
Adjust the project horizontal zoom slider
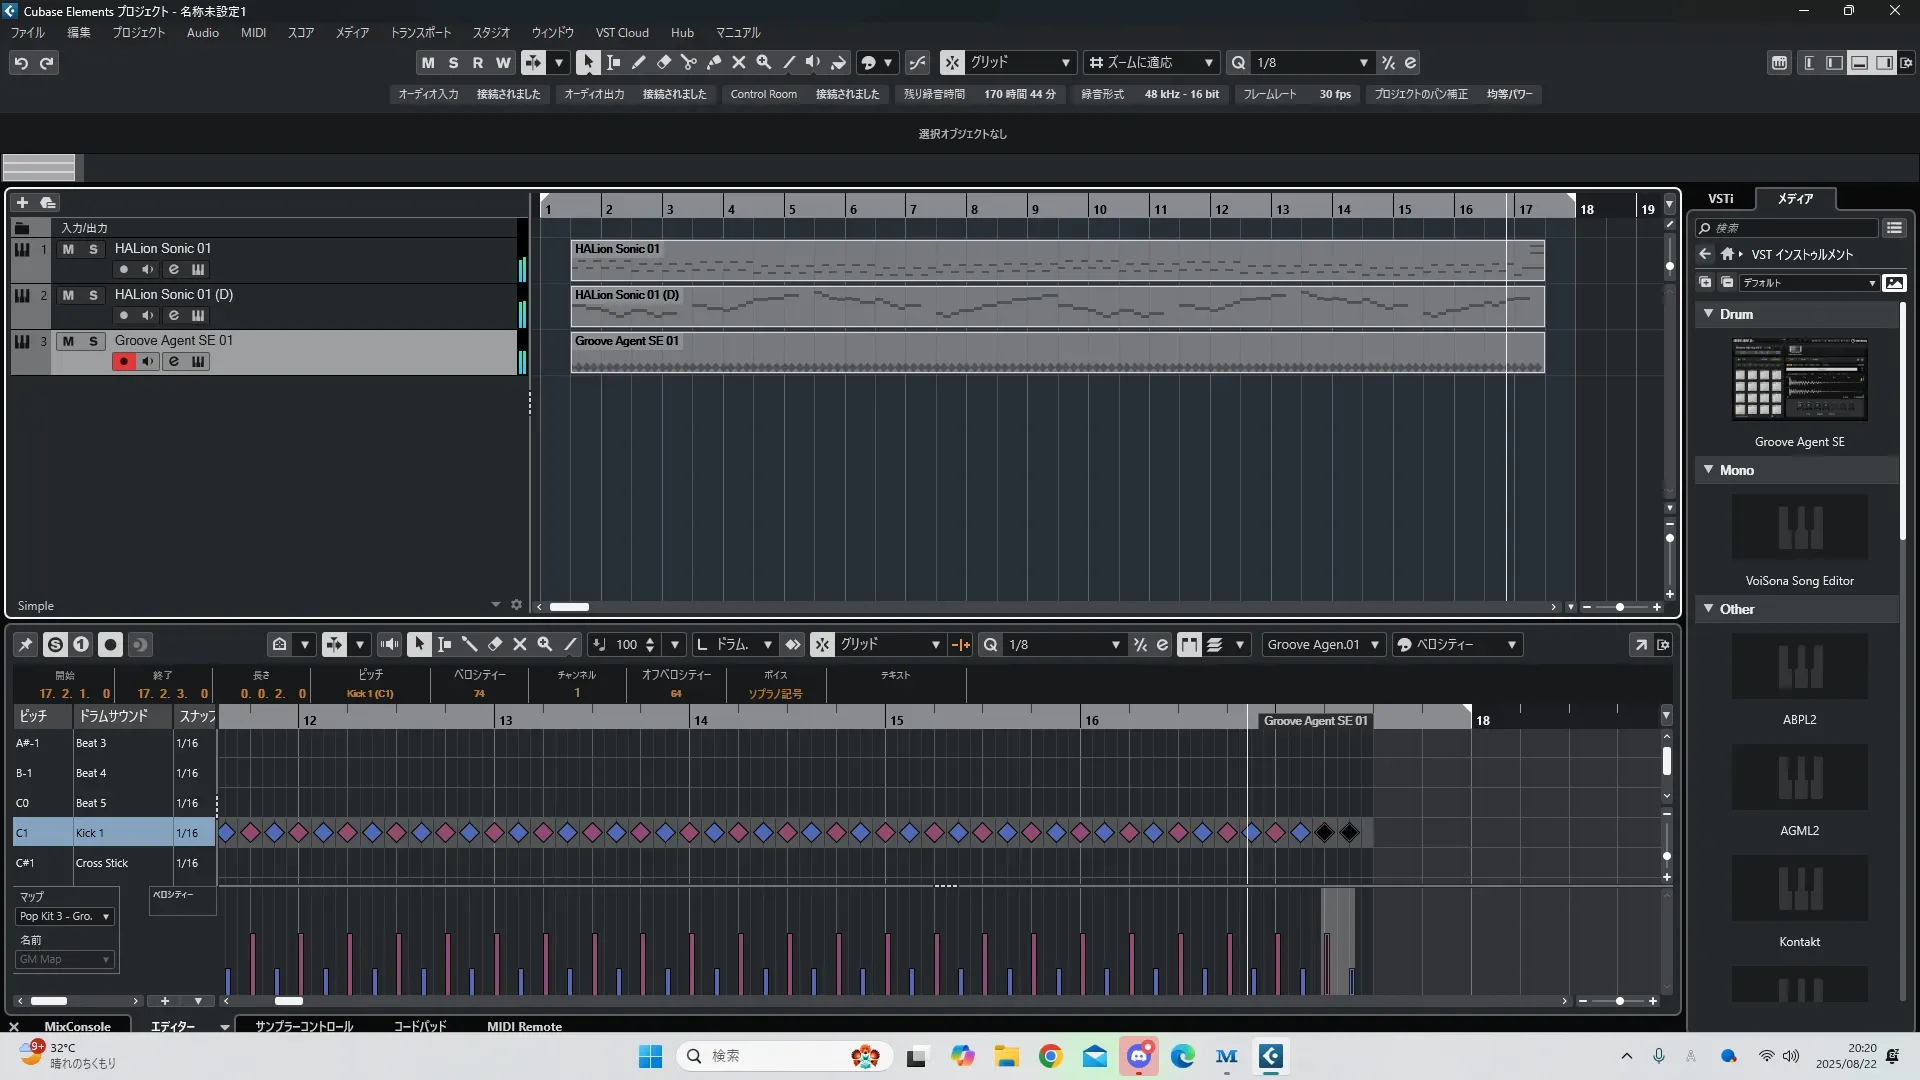(1620, 607)
